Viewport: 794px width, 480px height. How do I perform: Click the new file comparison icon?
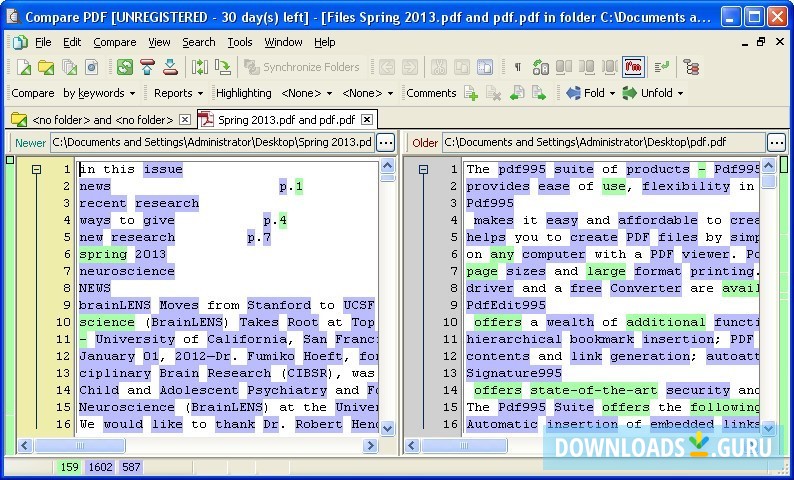click(23, 67)
